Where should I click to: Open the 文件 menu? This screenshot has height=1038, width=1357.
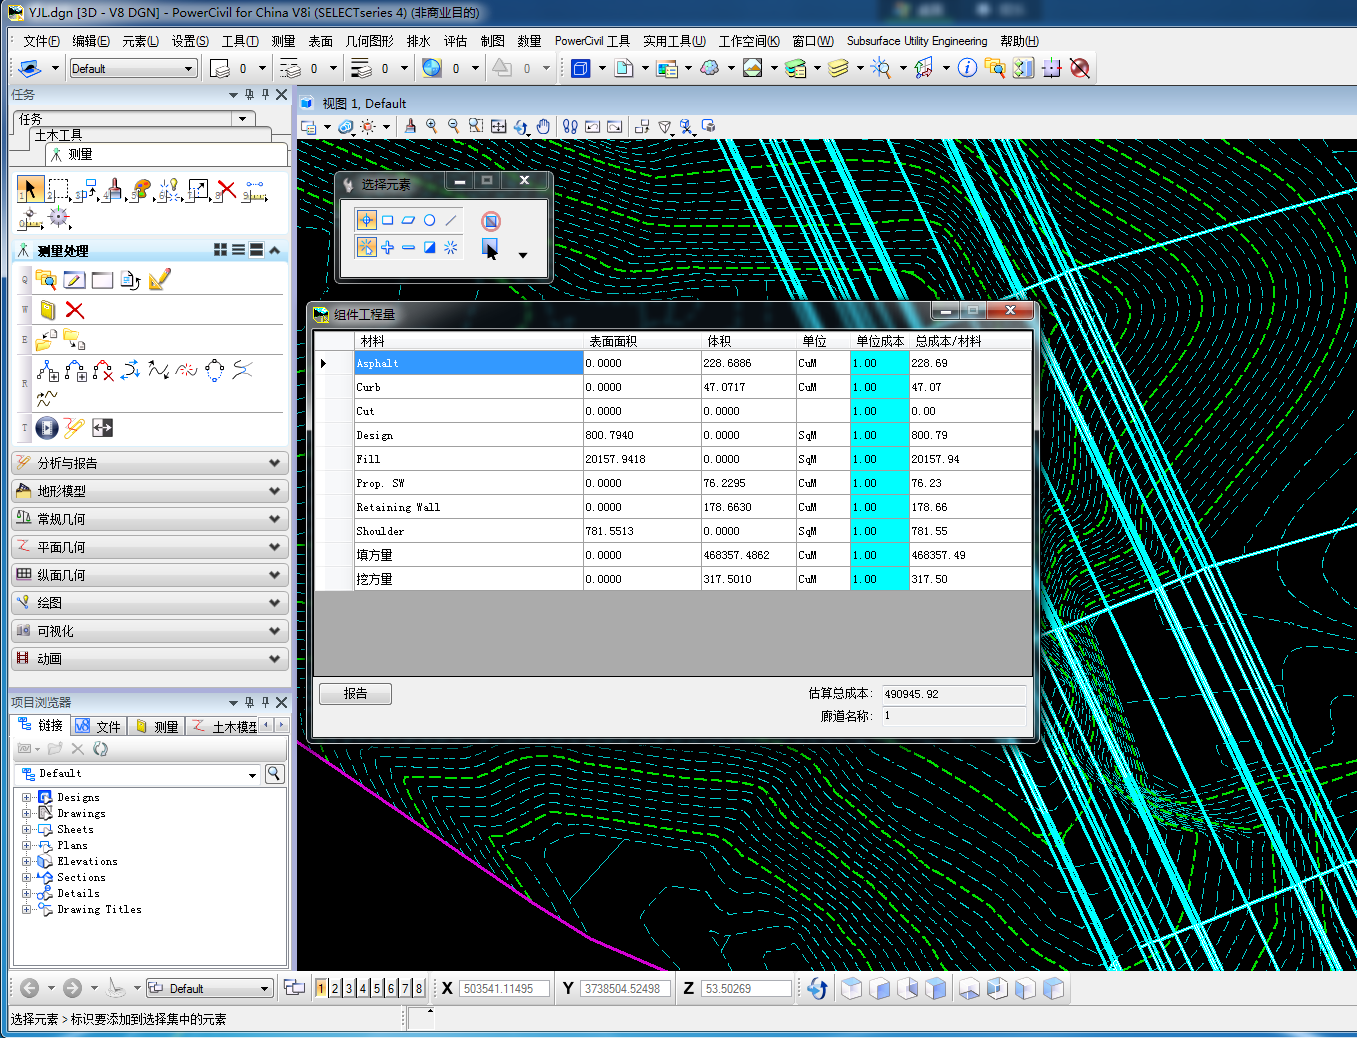[41, 41]
